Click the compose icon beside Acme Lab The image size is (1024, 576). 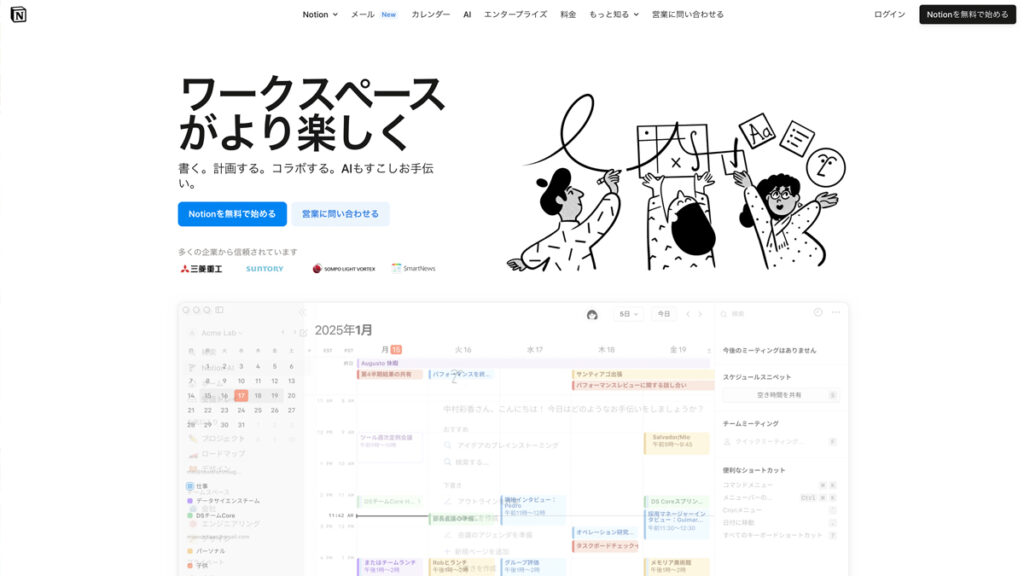[303, 333]
